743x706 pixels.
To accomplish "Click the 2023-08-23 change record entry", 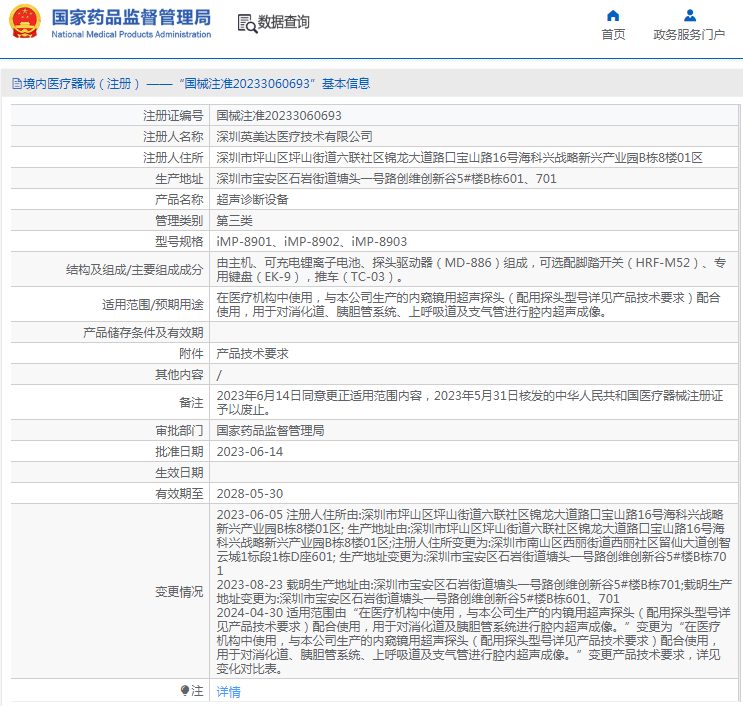I will click(474, 591).
